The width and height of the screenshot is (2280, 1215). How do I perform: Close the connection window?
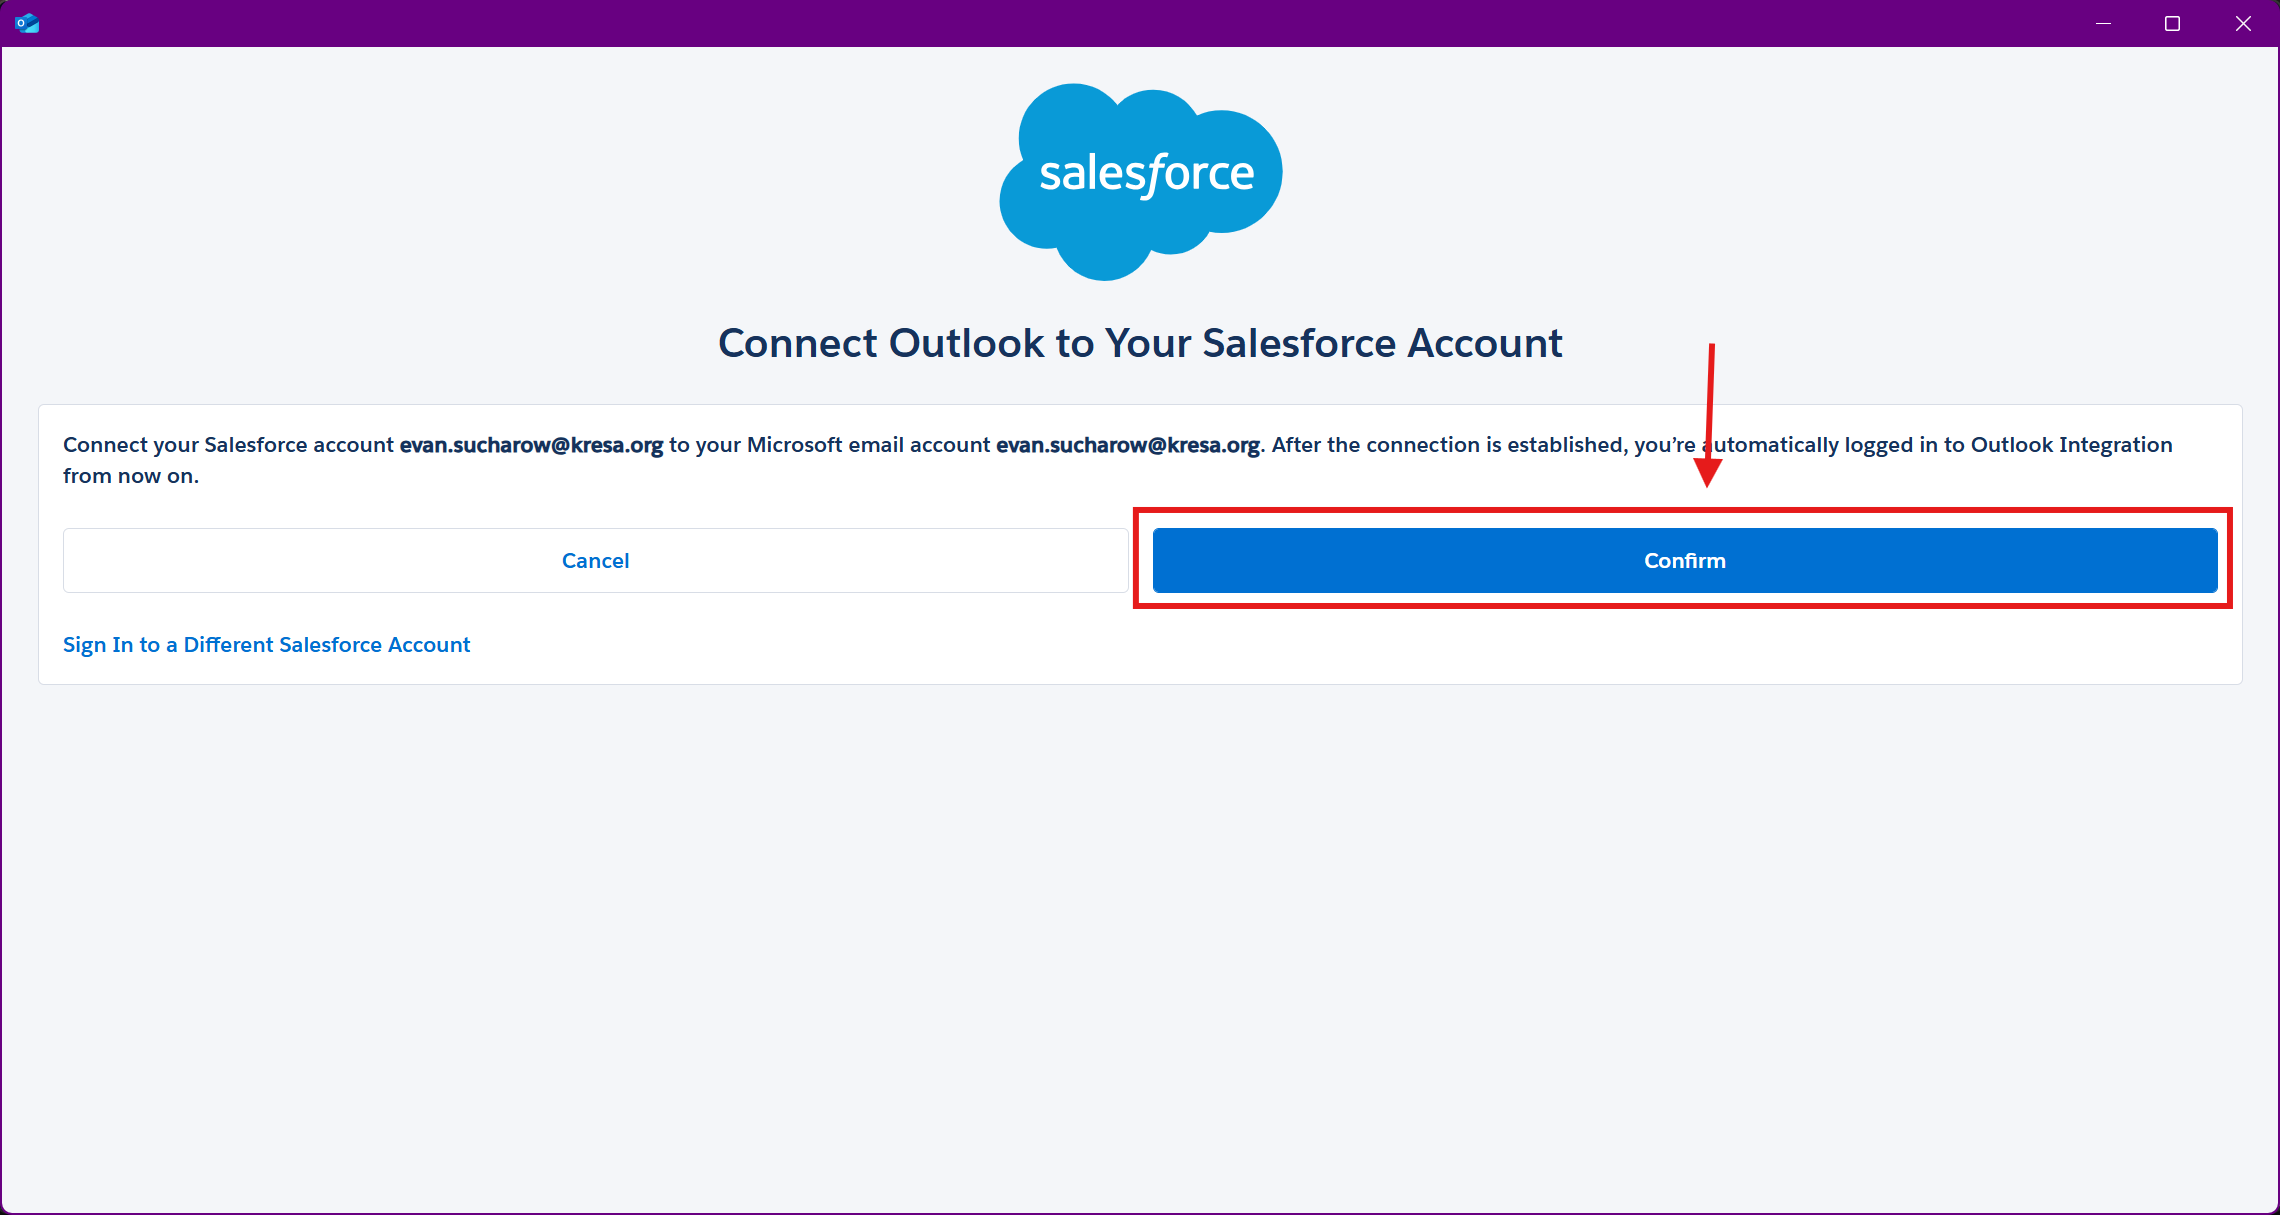pos(2243,23)
